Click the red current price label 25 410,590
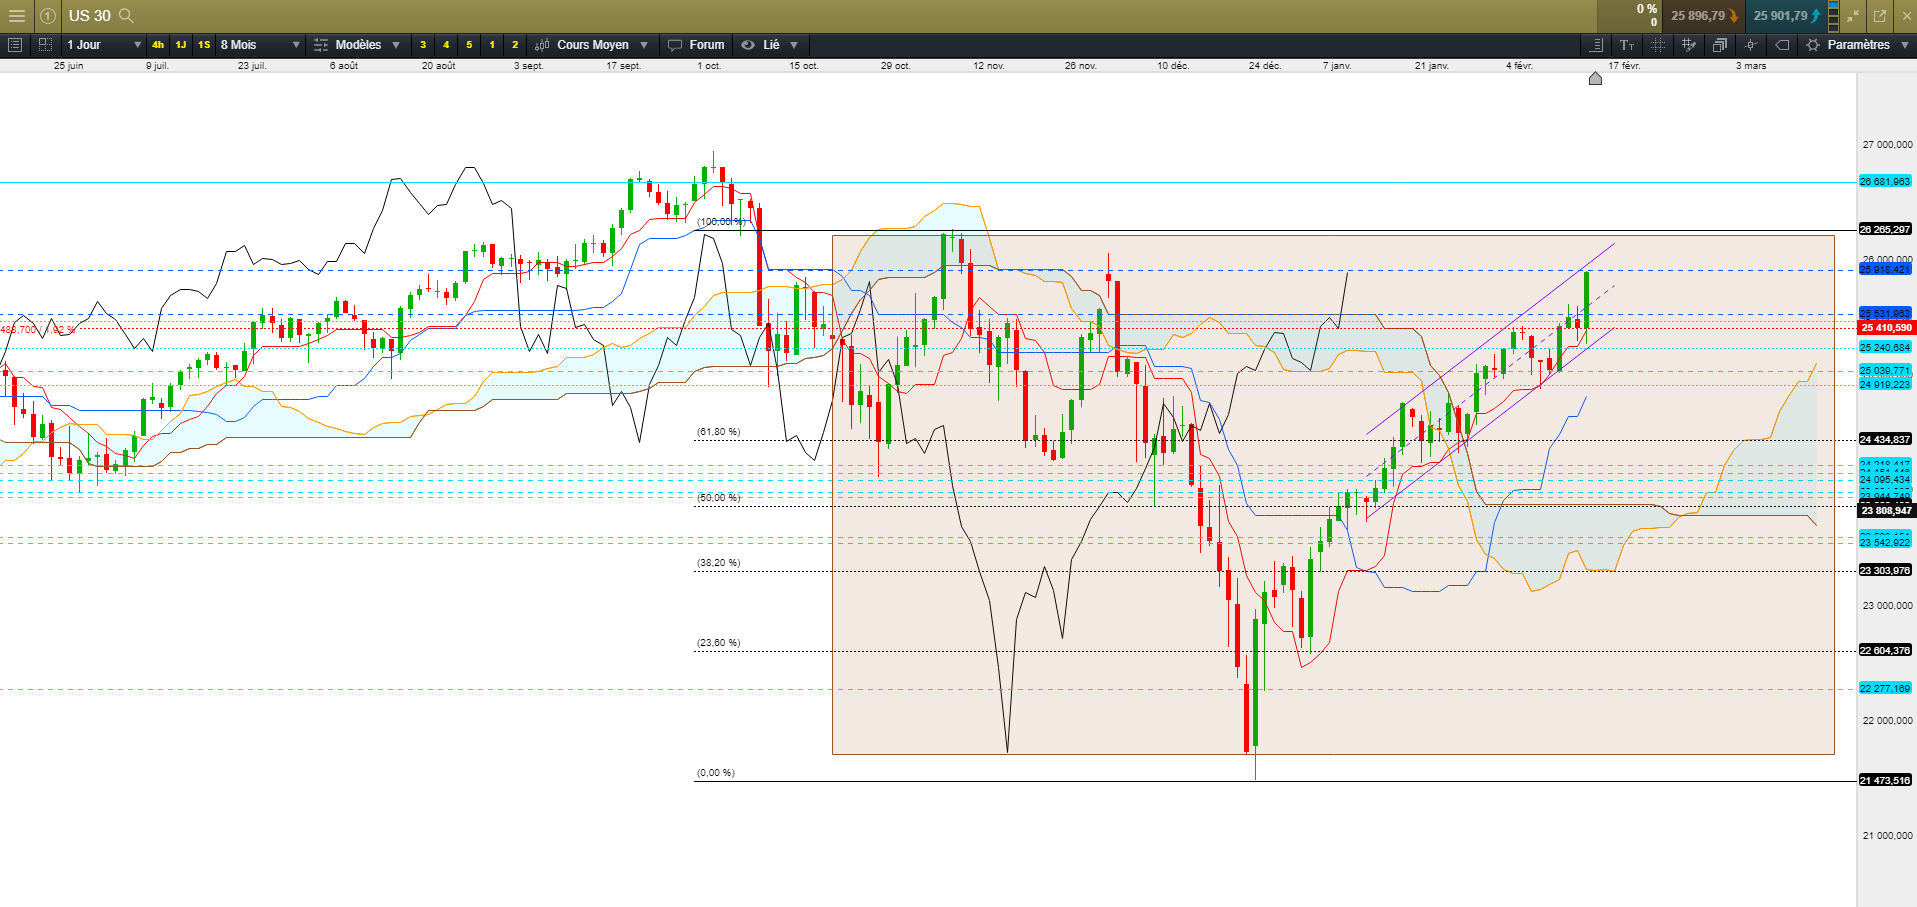The height and width of the screenshot is (907, 1917). pyautogui.click(x=1886, y=328)
